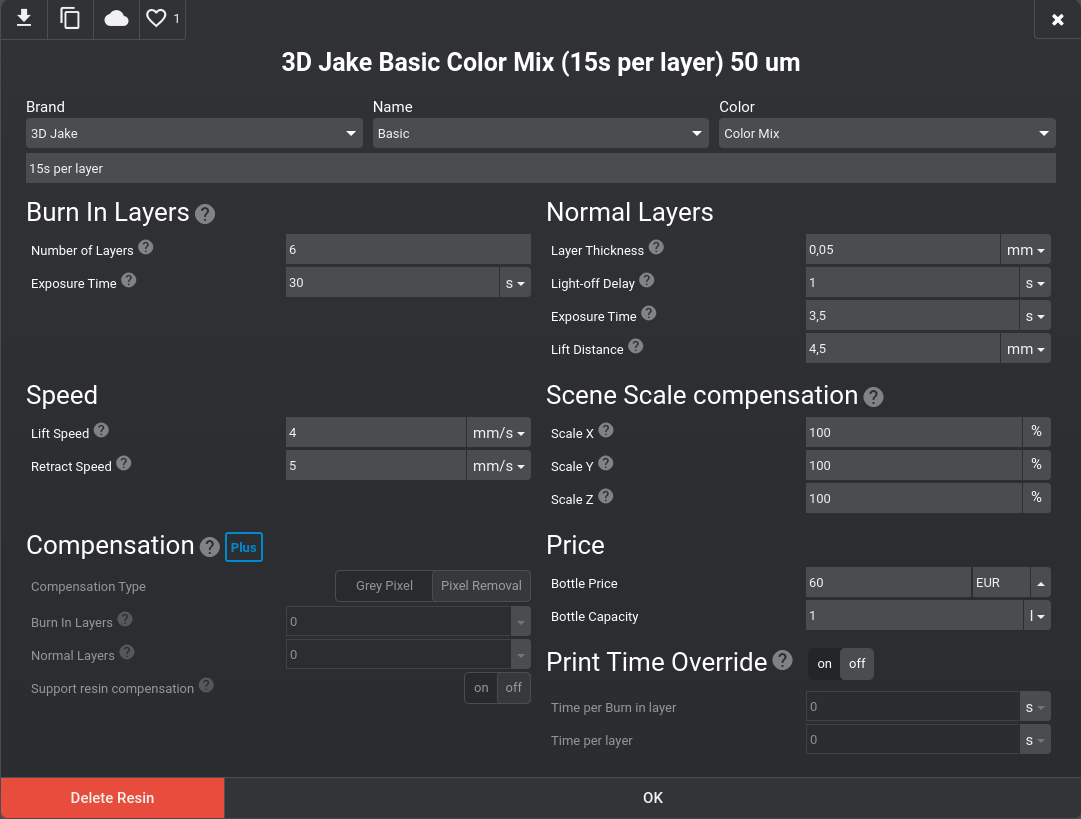
Task: Turn on Print Time Override
Action: tap(824, 664)
